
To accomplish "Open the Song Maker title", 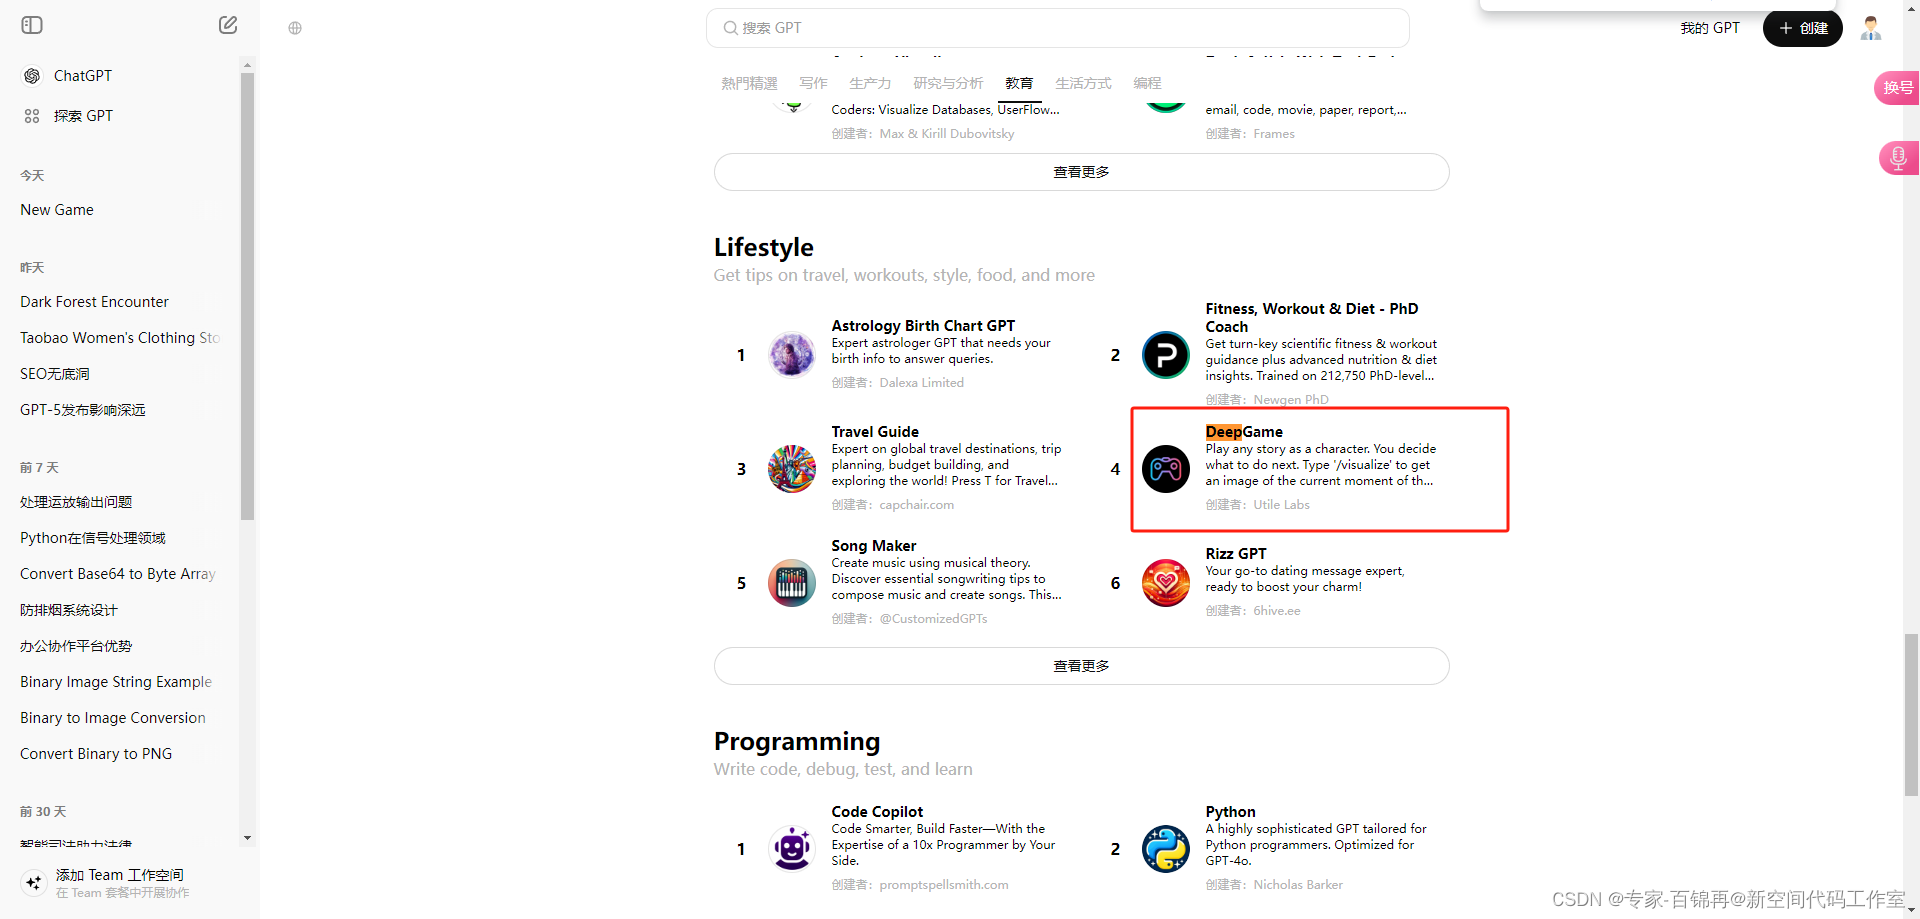I will pyautogui.click(x=873, y=546).
